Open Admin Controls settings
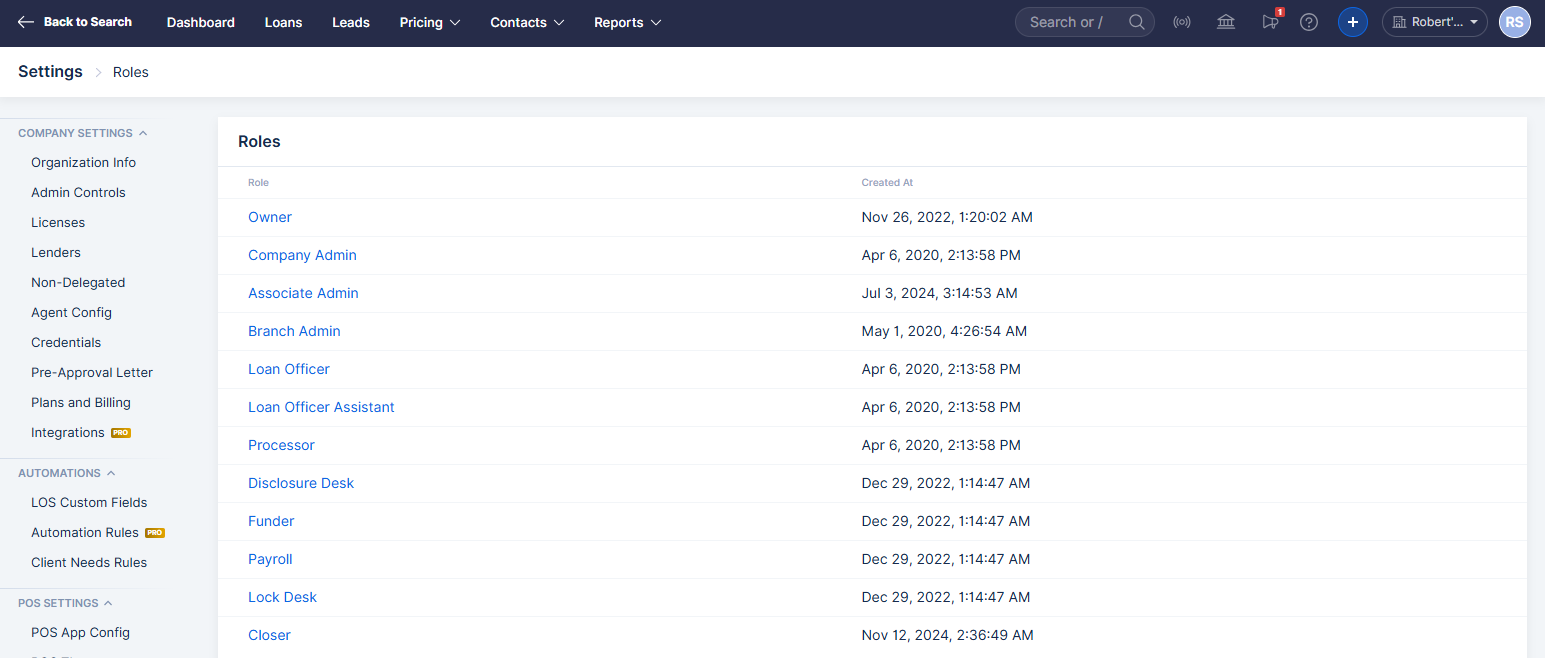 tap(78, 192)
